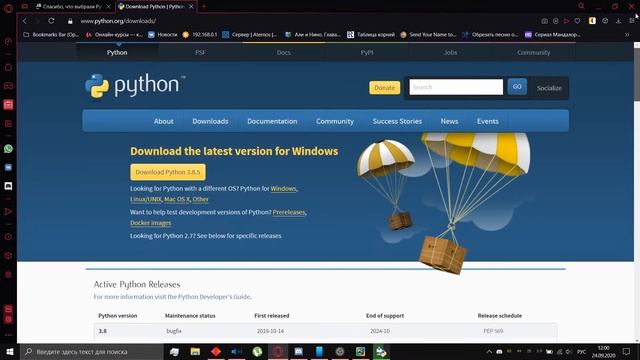This screenshot has height=360, width=640.
Task: Open the action center notification icon
Action: pos(626,351)
